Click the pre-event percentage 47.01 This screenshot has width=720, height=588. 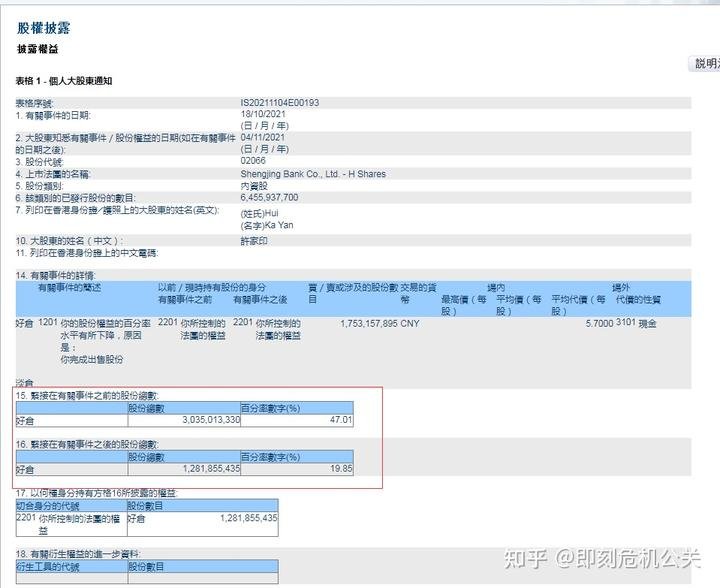[341, 420]
